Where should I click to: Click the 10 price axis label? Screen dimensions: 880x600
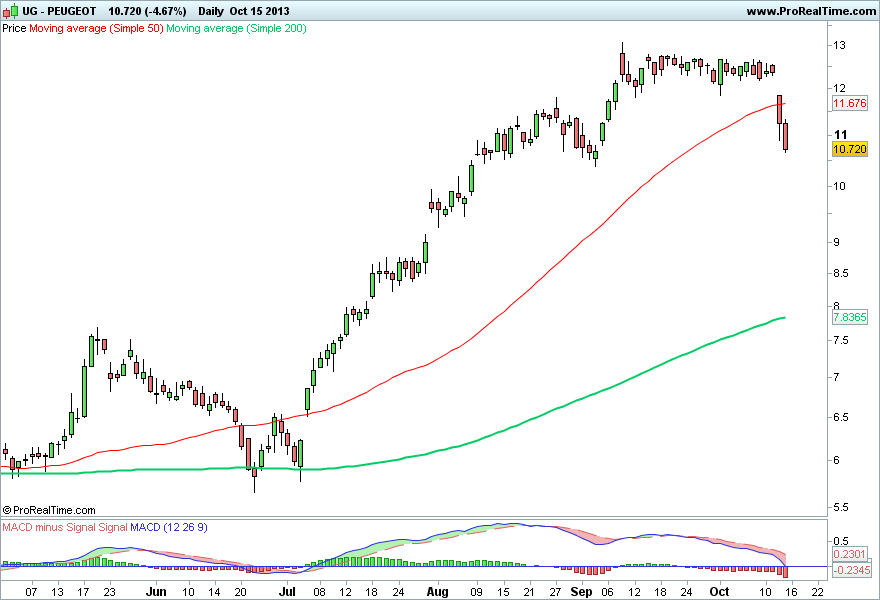tap(839, 186)
